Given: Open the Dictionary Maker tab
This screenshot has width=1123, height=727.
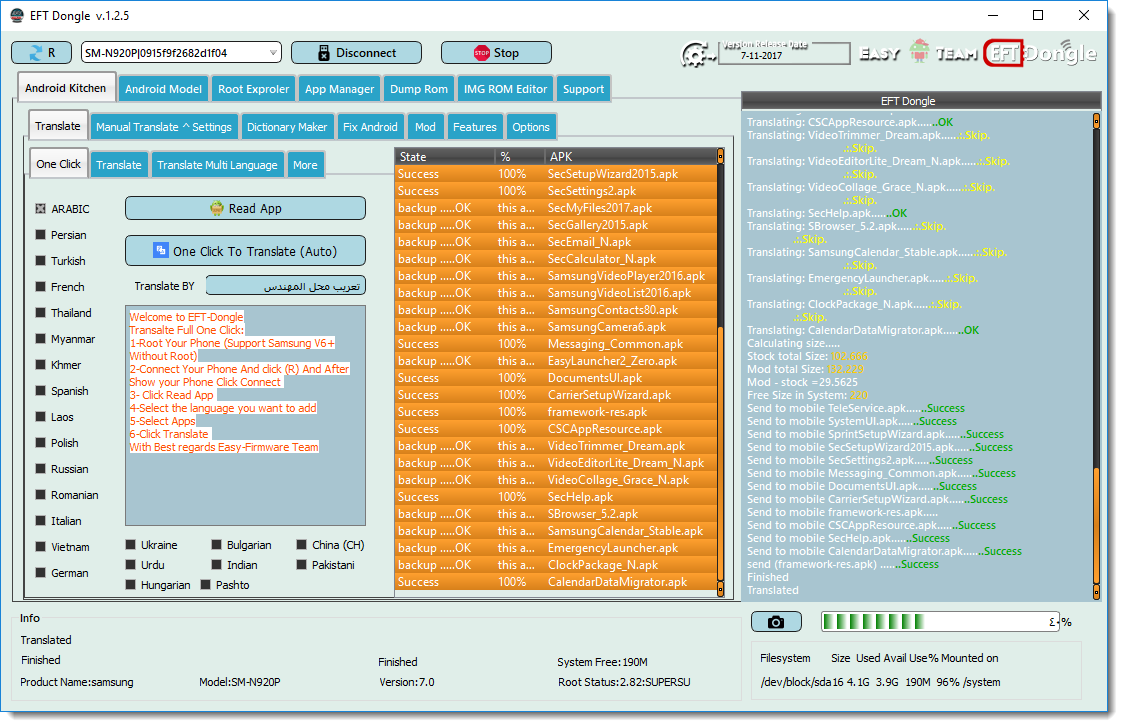Looking at the screenshot, I should (287, 127).
